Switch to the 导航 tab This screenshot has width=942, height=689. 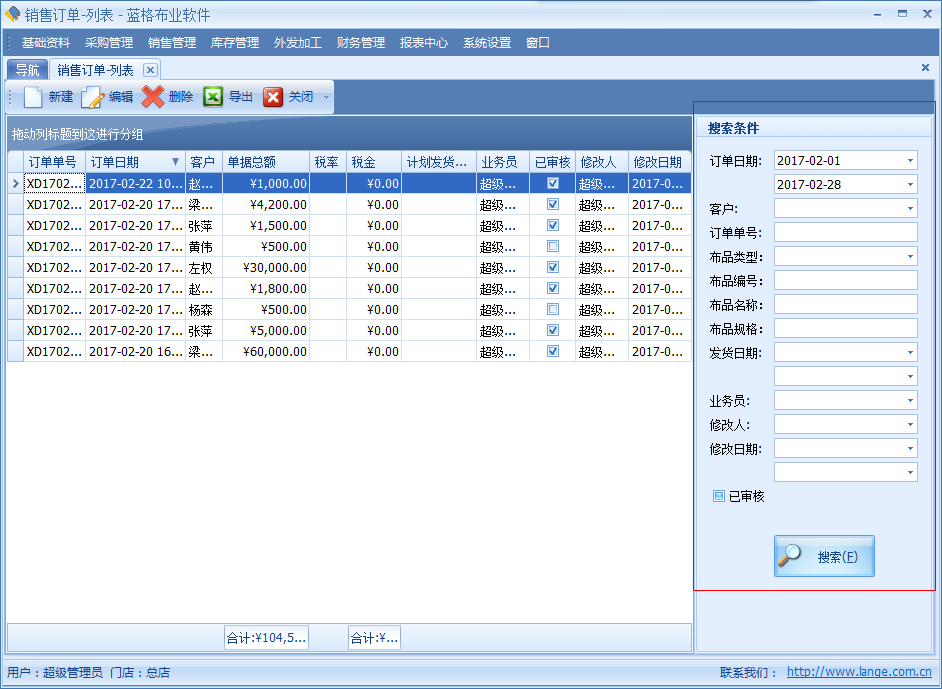(x=28, y=70)
